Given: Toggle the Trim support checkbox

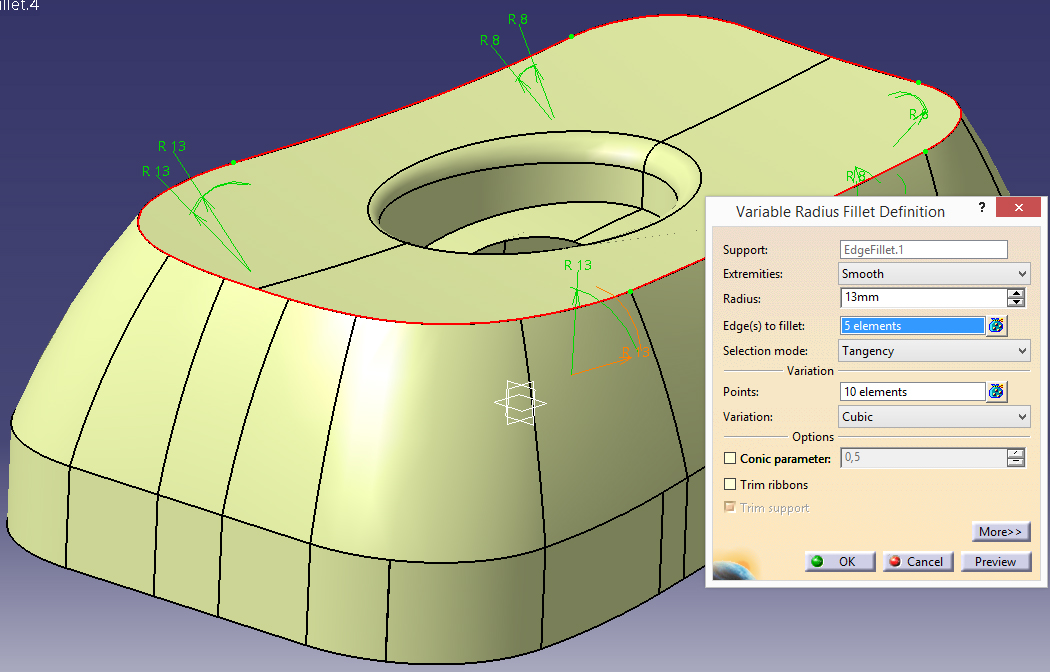Looking at the screenshot, I should 730,508.
